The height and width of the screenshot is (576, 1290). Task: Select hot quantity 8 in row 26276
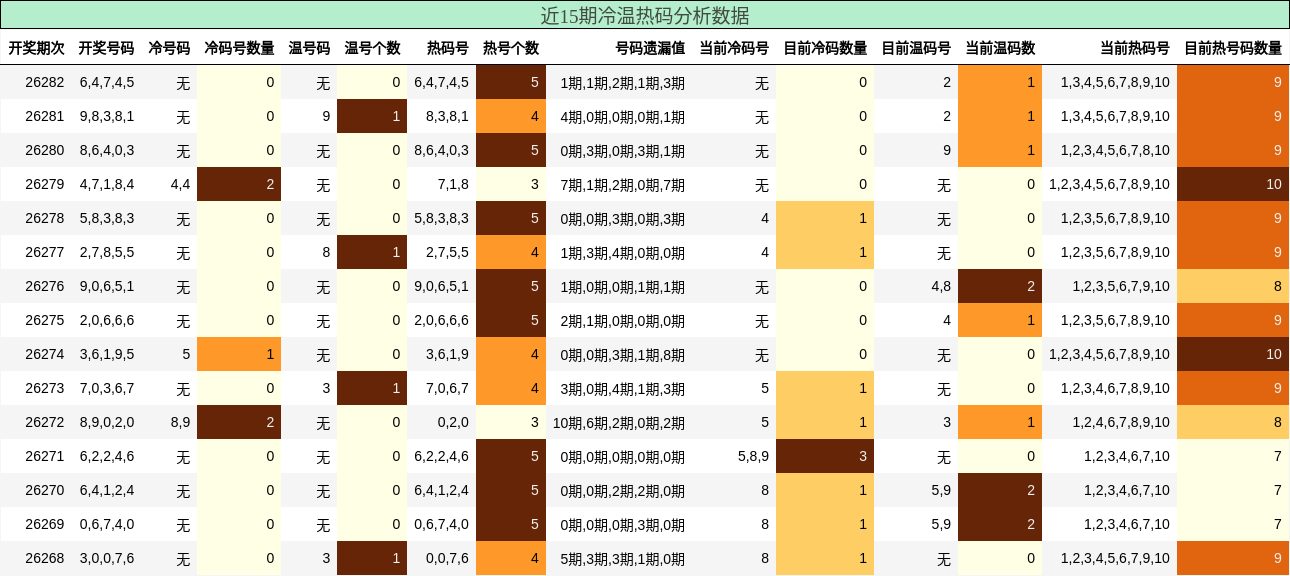pos(1233,286)
